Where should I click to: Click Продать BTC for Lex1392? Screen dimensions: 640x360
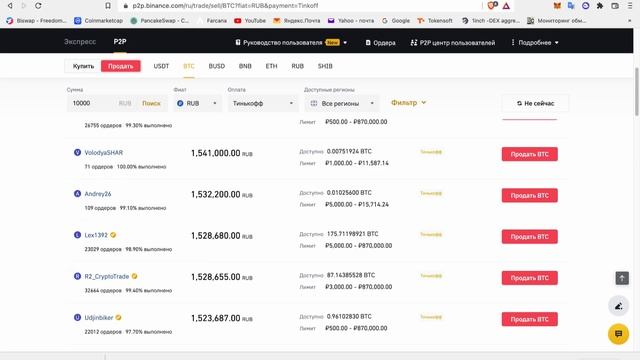[529, 237]
